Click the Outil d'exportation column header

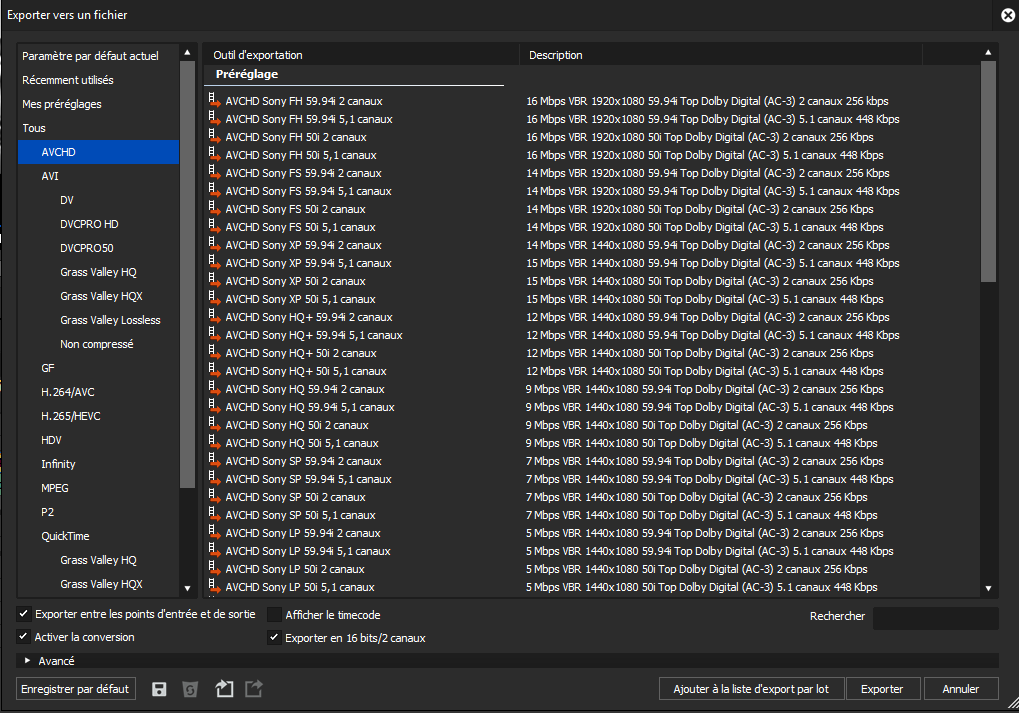[361, 55]
